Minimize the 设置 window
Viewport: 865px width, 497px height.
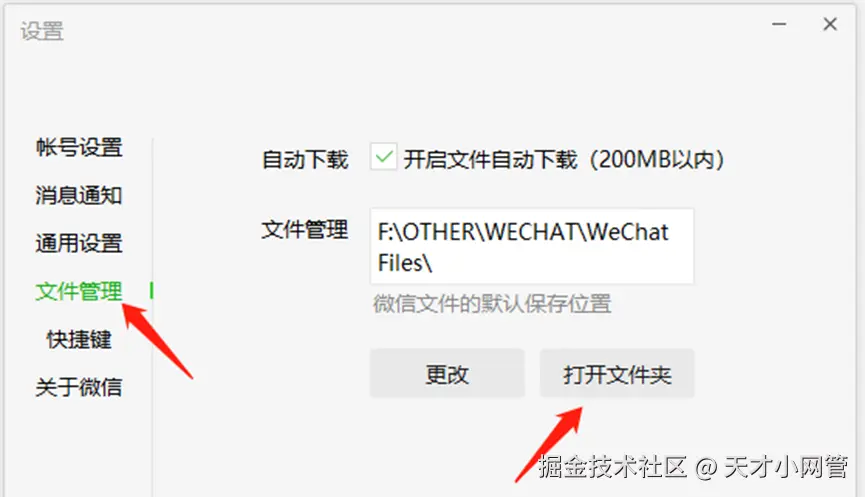click(x=779, y=24)
